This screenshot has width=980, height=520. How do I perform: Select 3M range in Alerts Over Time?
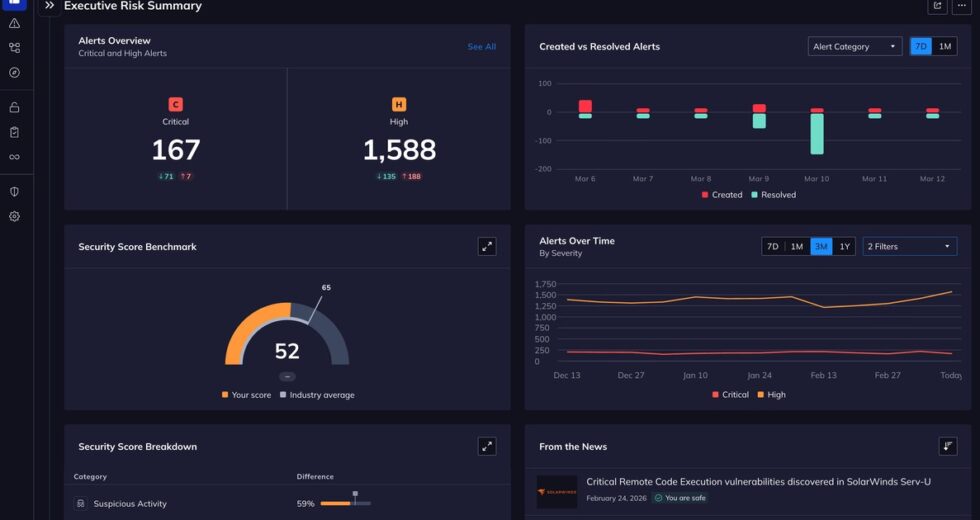pos(821,246)
